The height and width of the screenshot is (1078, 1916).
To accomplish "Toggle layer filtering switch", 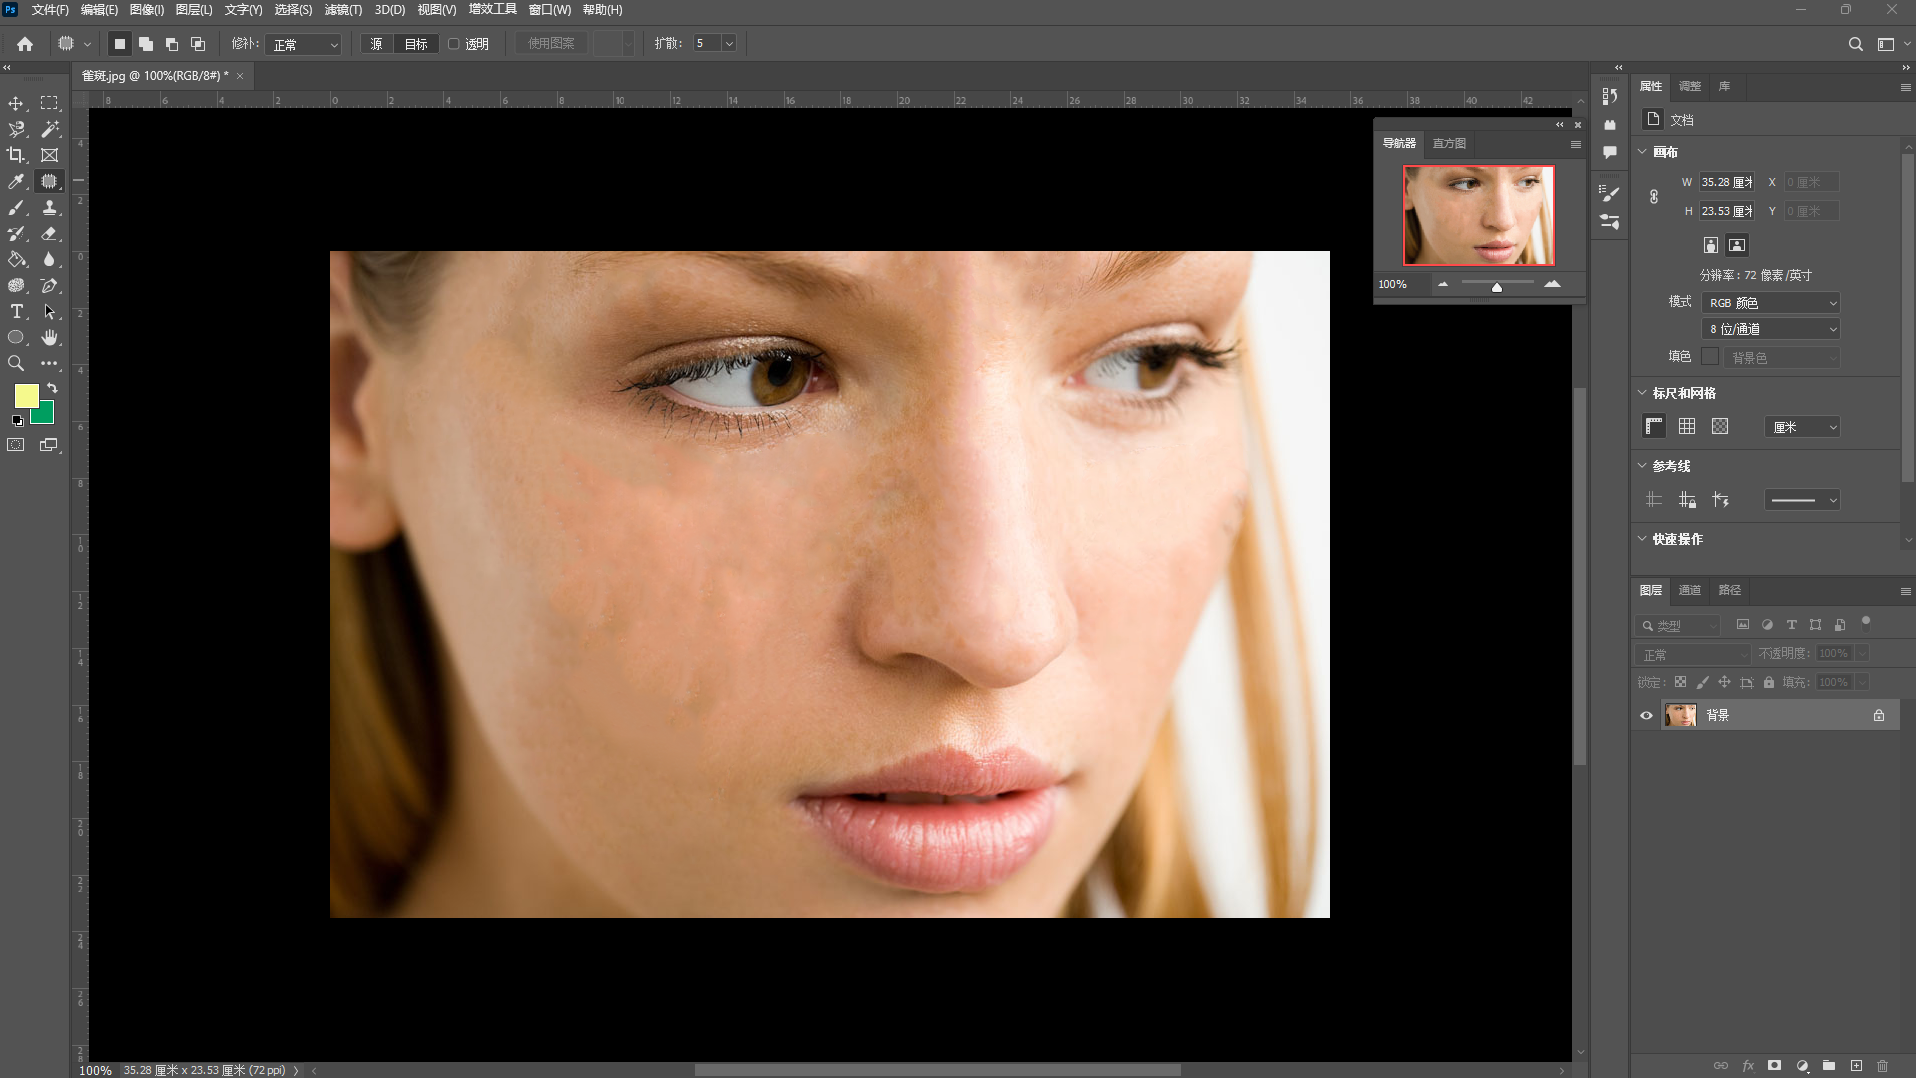I will coord(1866,622).
